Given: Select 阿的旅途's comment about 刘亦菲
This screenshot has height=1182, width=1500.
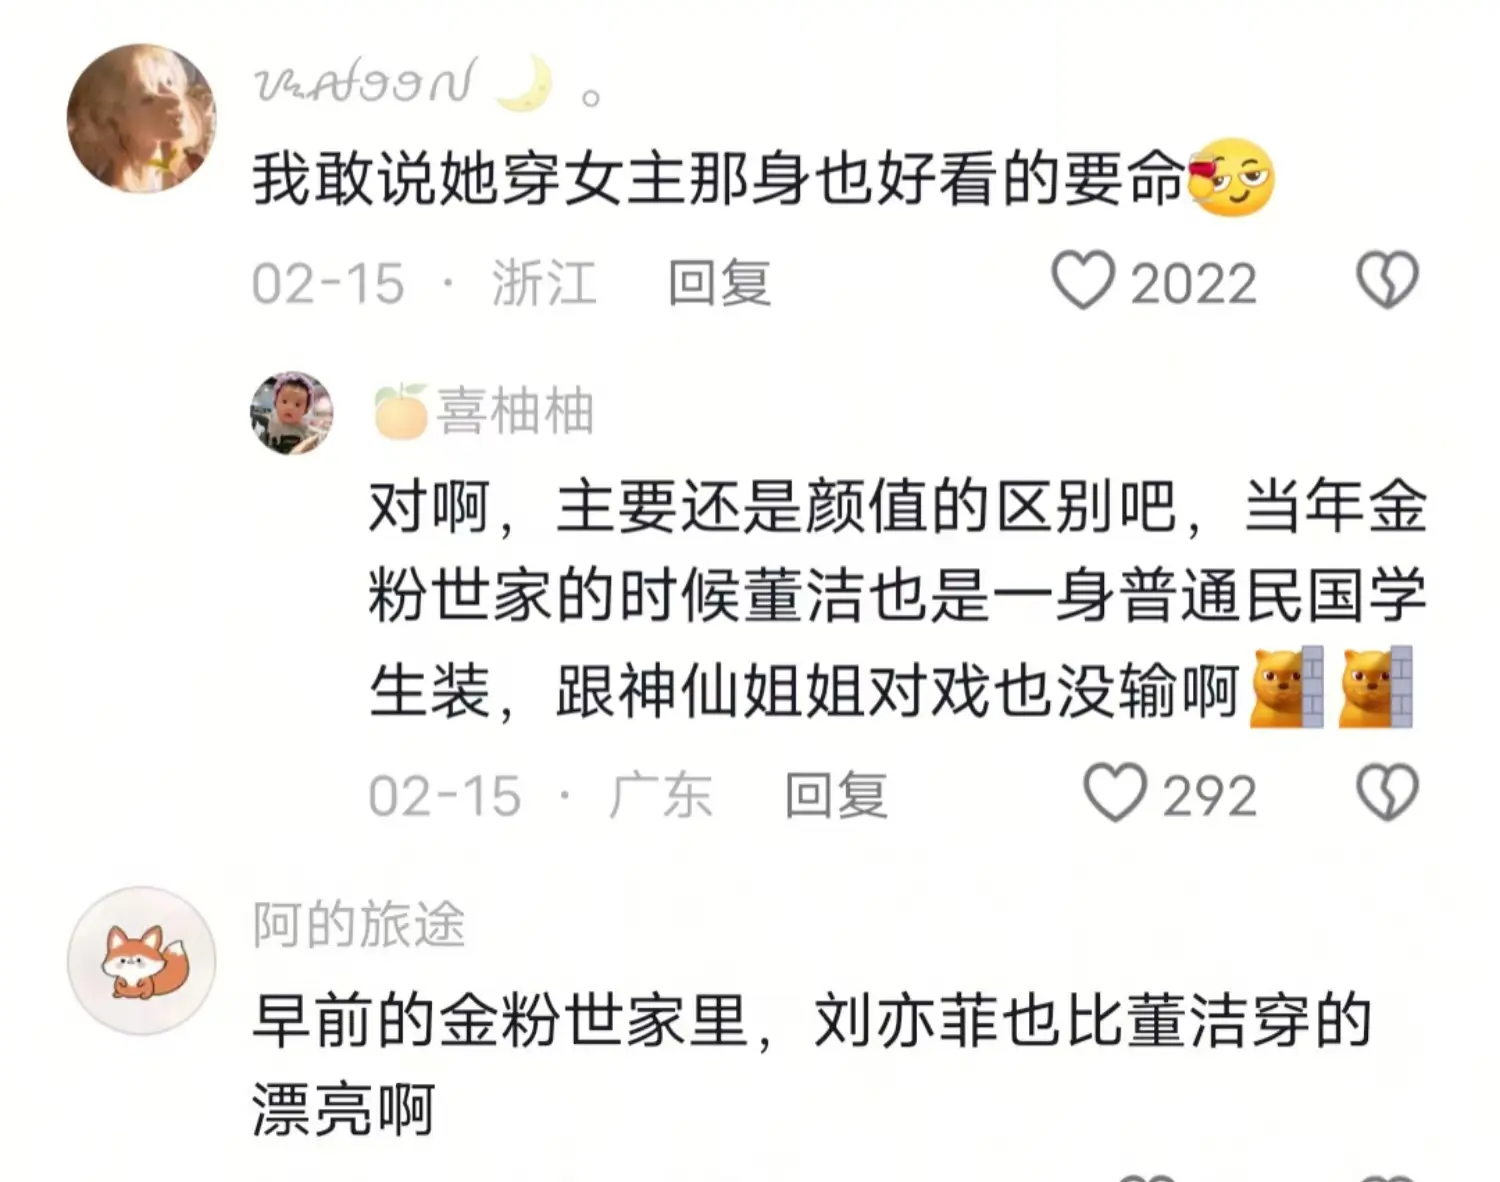Looking at the screenshot, I should click(x=811, y=1065).
